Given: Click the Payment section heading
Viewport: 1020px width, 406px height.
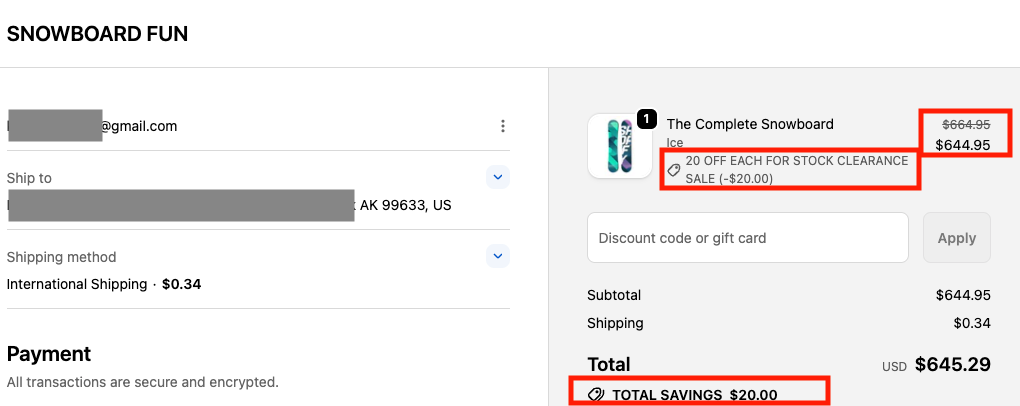Looking at the screenshot, I should pyautogui.click(x=49, y=353).
